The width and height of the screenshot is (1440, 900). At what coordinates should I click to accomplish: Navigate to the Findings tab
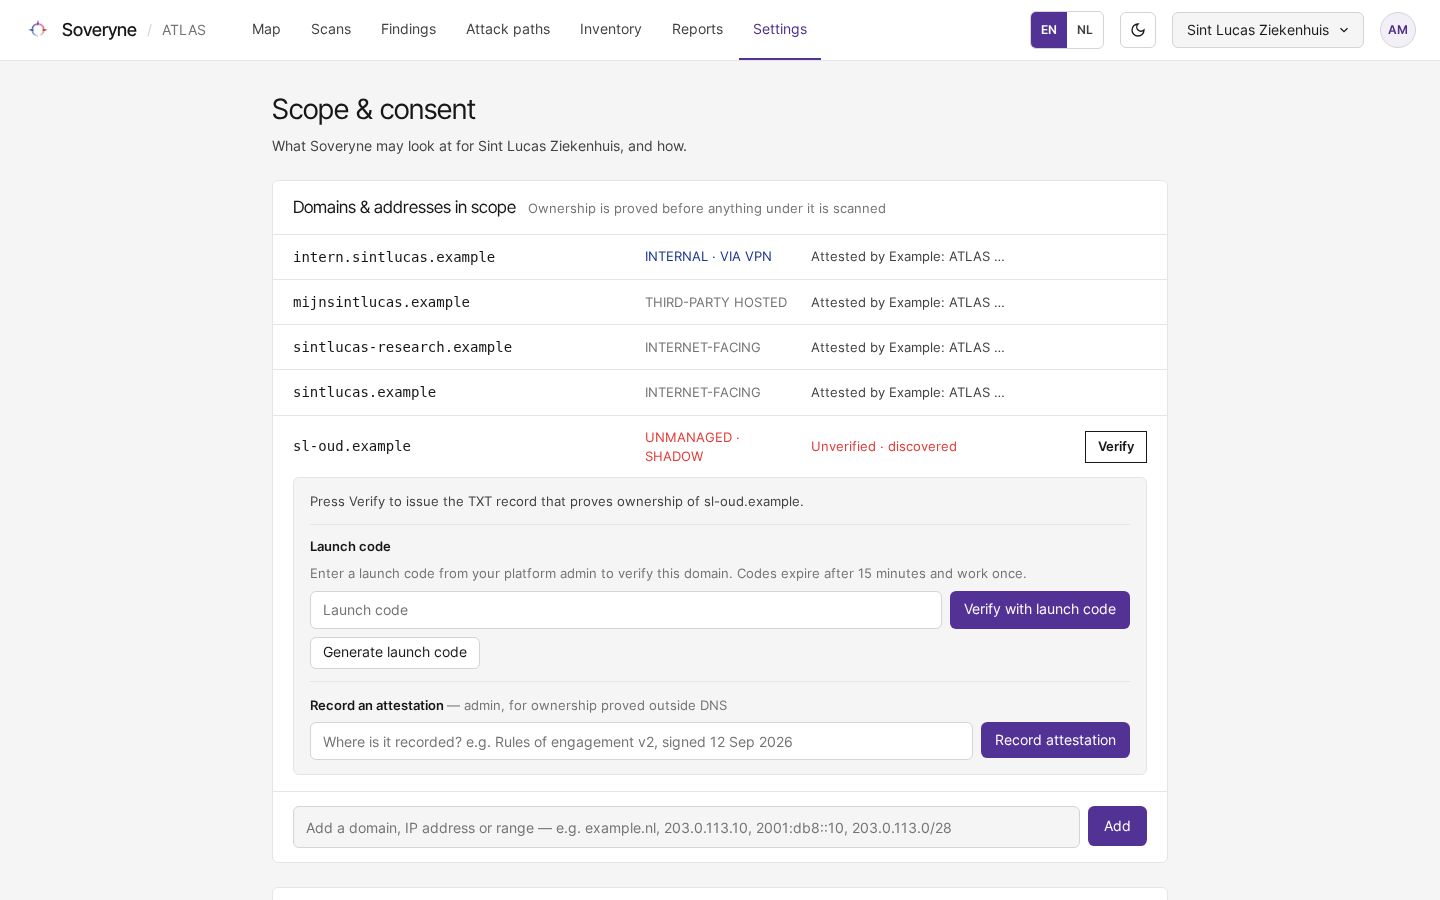pos(408,30)
